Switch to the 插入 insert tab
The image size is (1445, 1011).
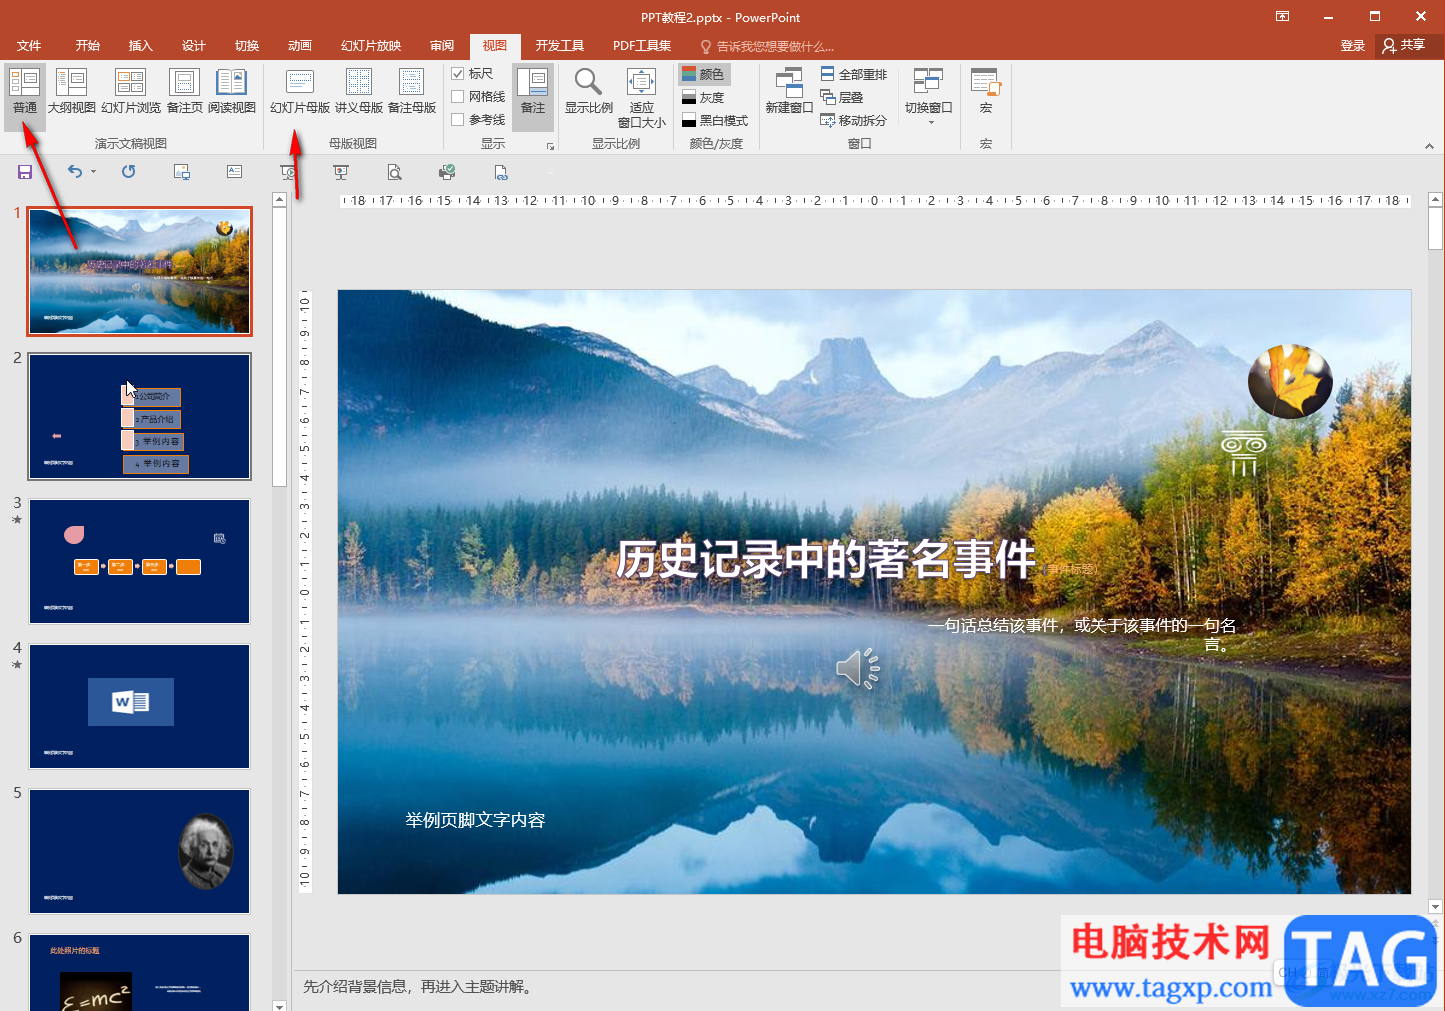click(x=141, y=46)
